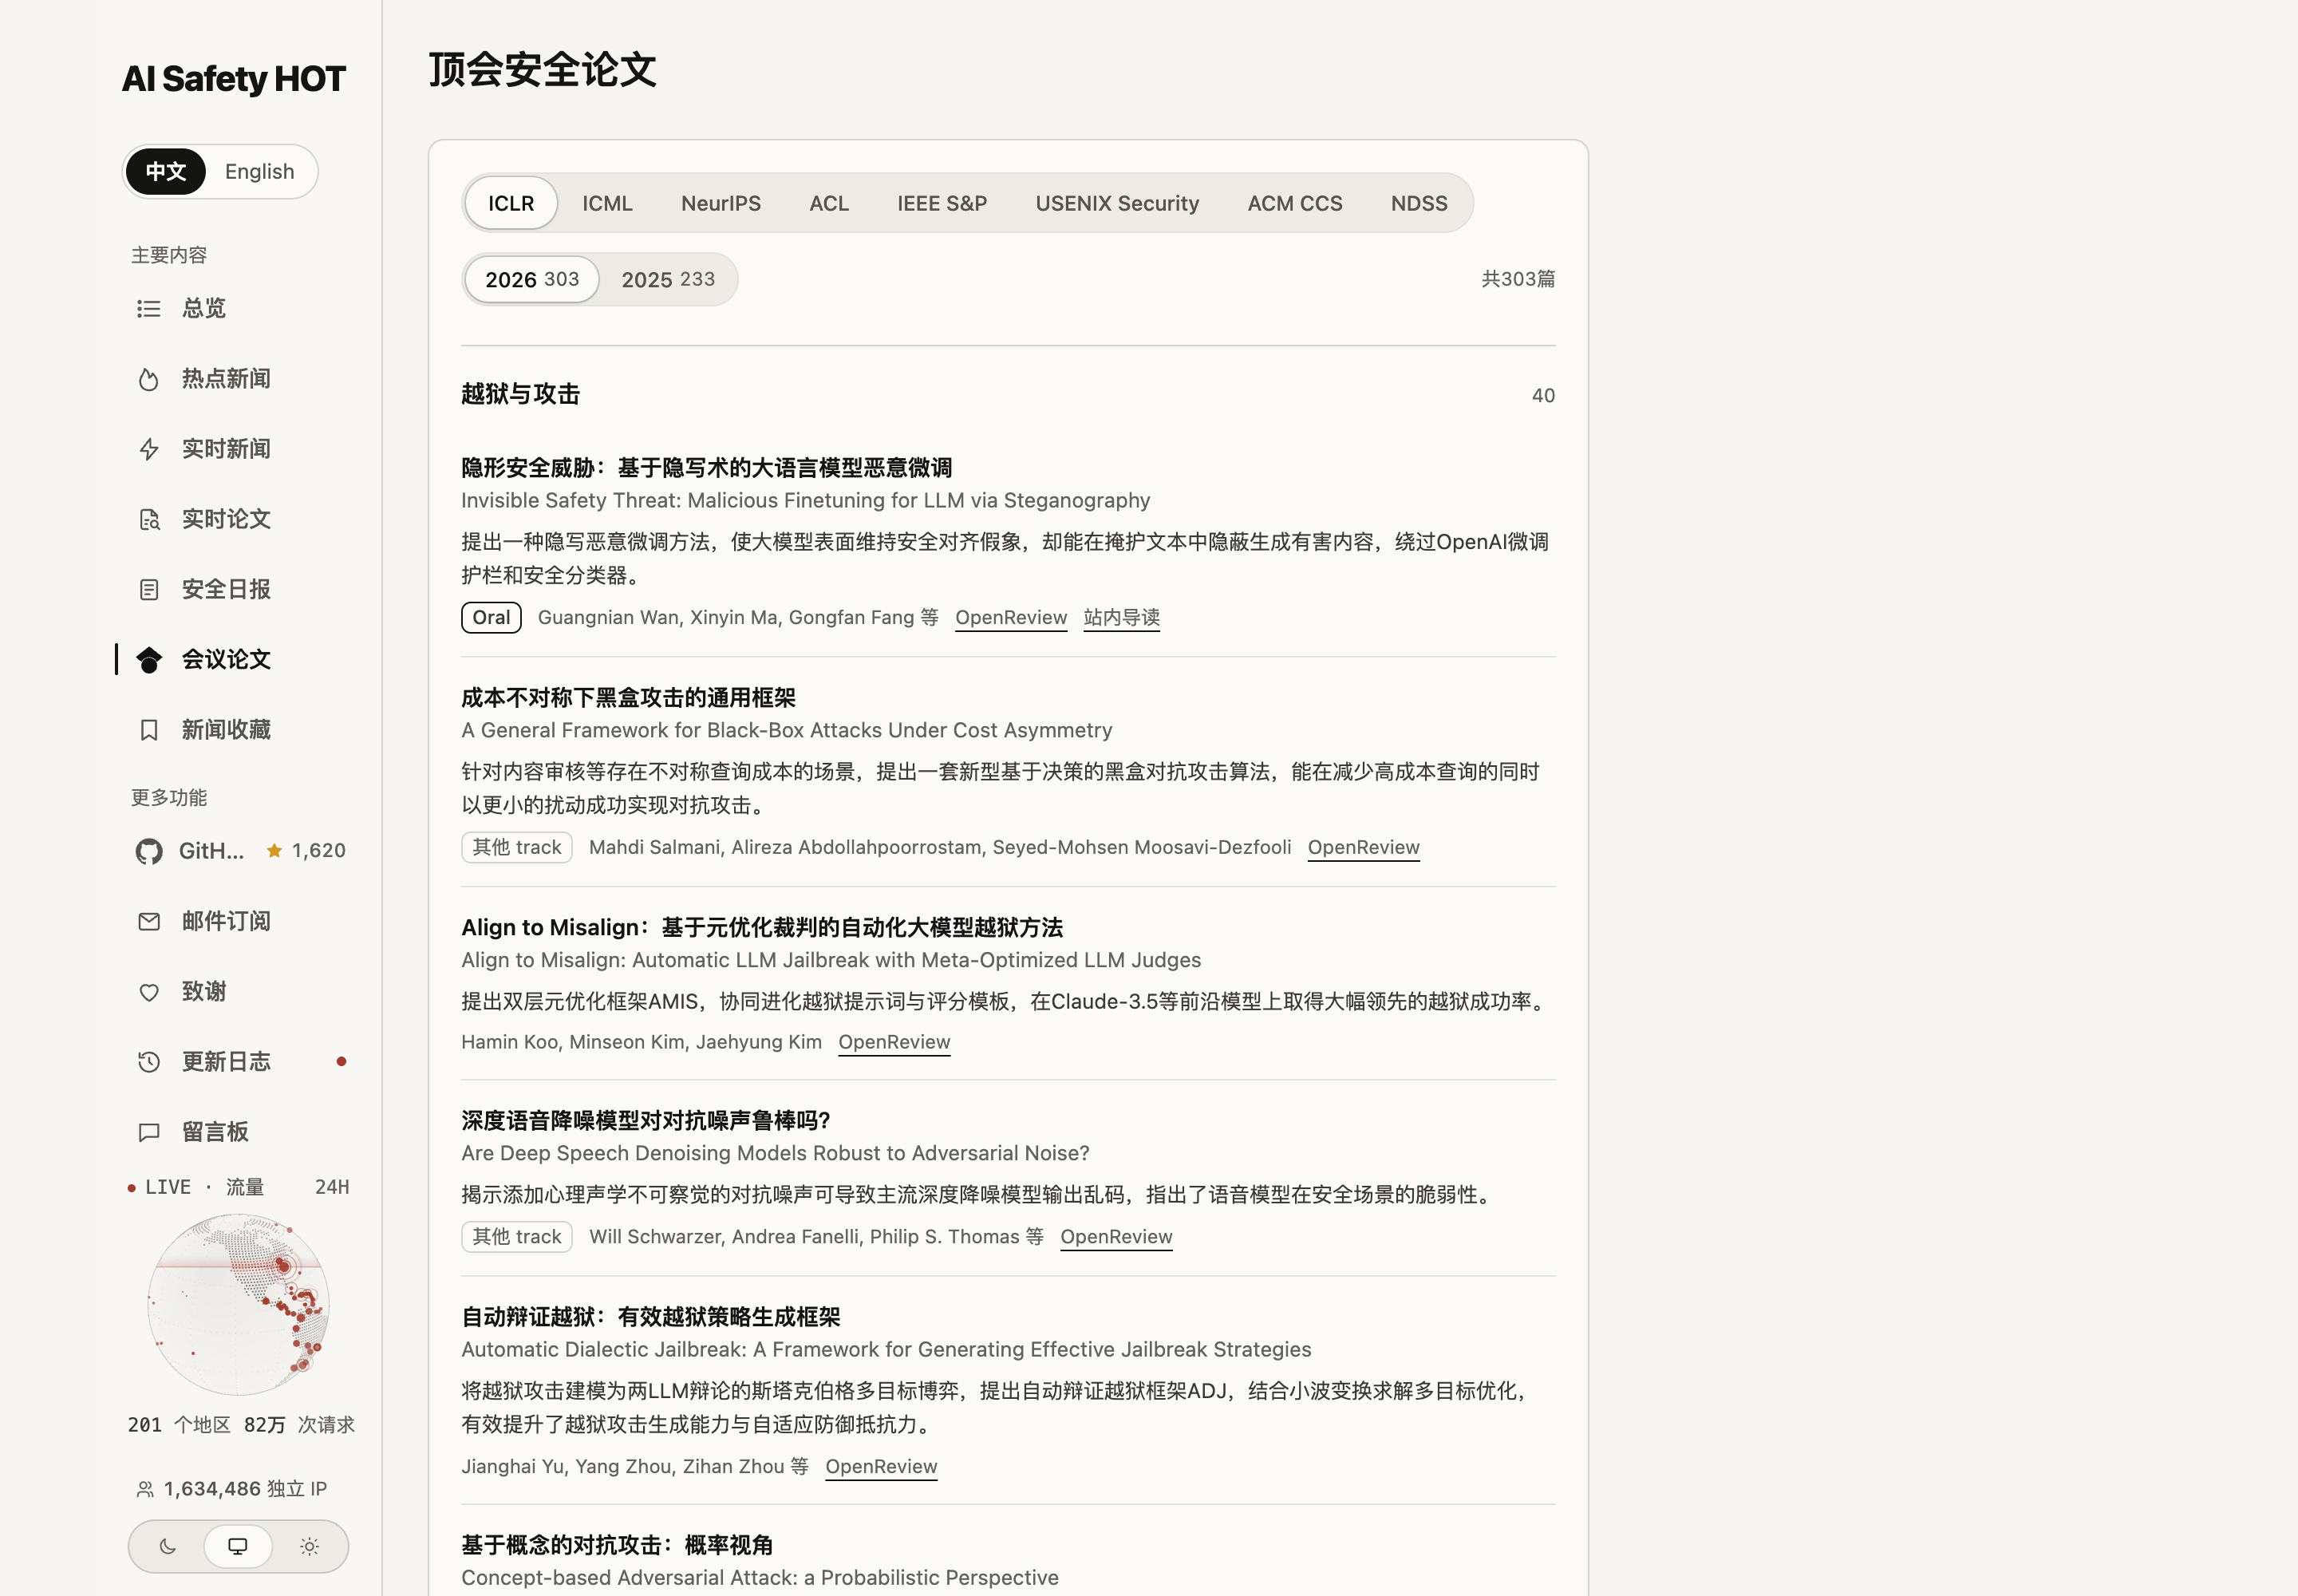Click the Oral badge on first paper
The image size is (2298, 1596).
[491, 618]
